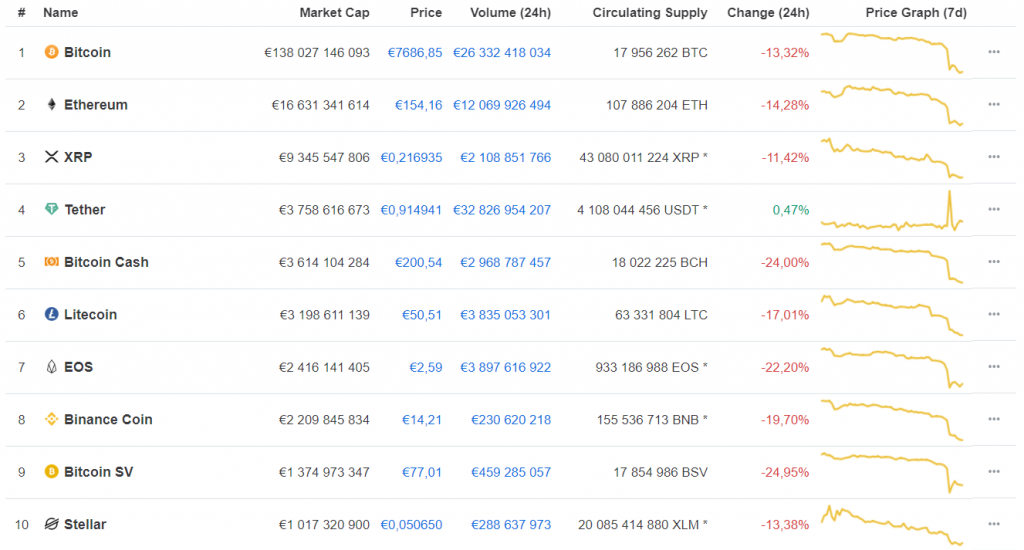
Task: Click Tether change value 0,47%
Action: (791, 210)
